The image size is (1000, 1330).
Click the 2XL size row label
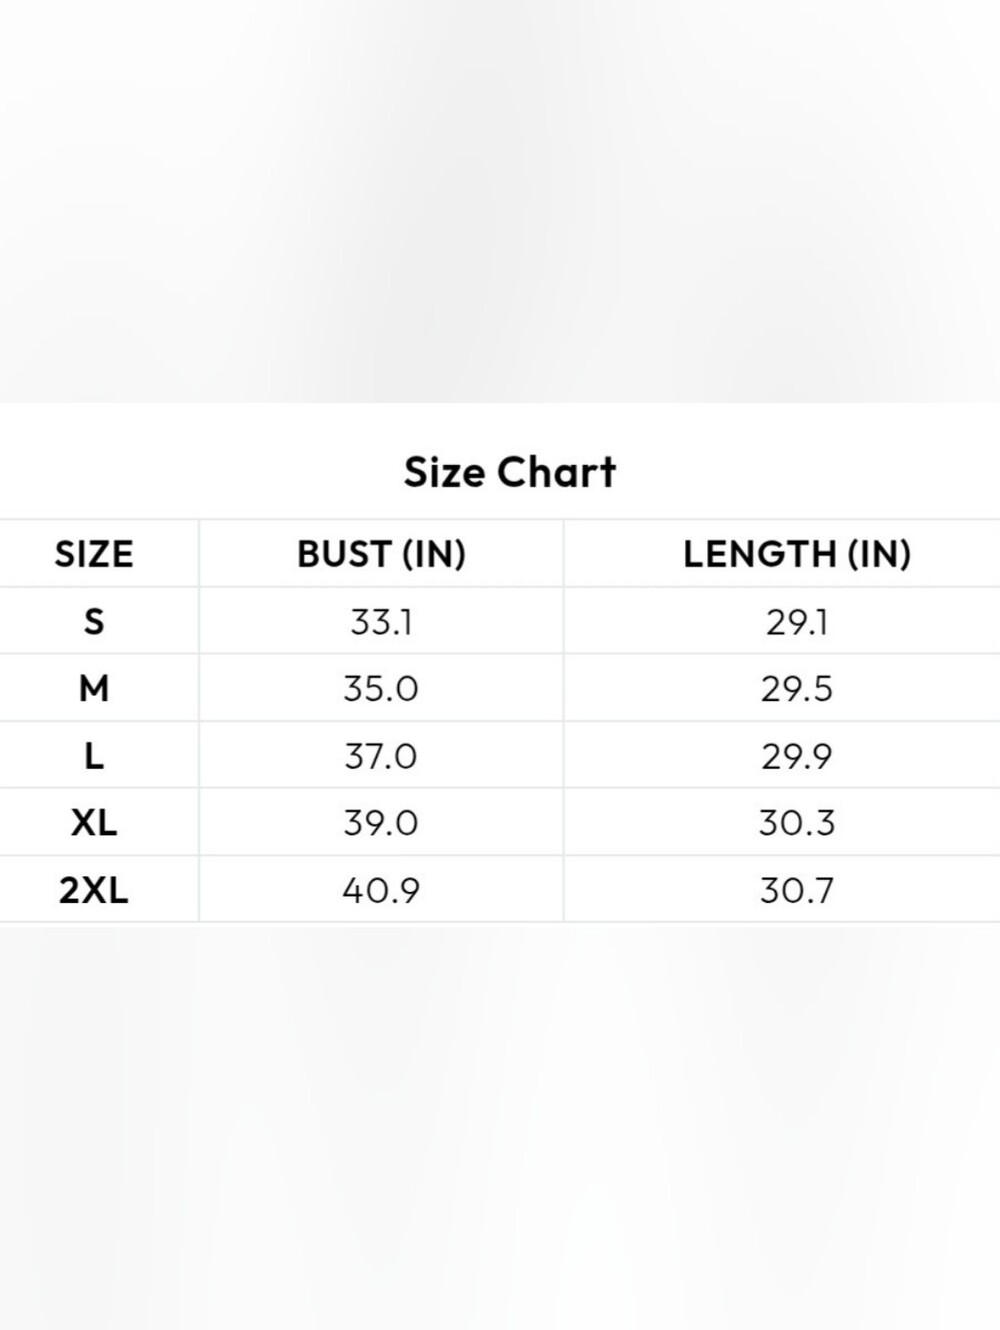click(x=94, y=890)
